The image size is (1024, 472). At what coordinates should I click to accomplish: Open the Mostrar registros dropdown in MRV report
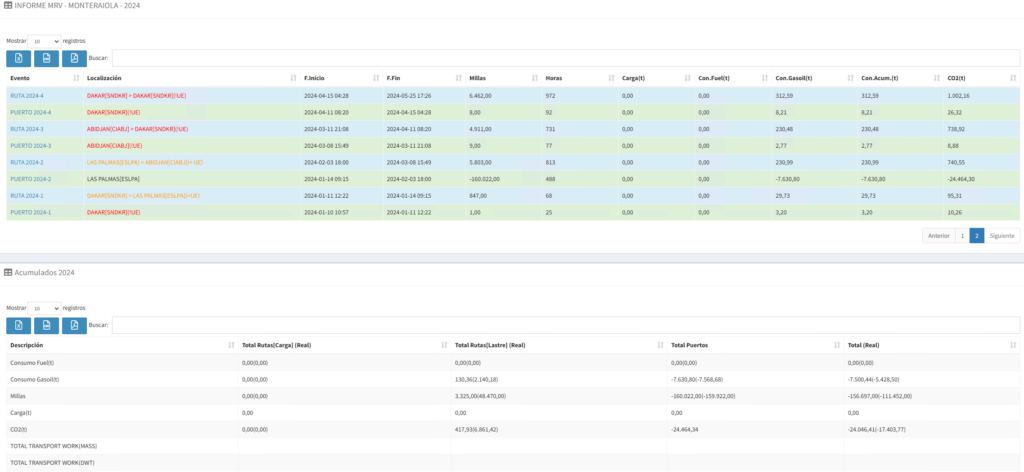(44, 41)
